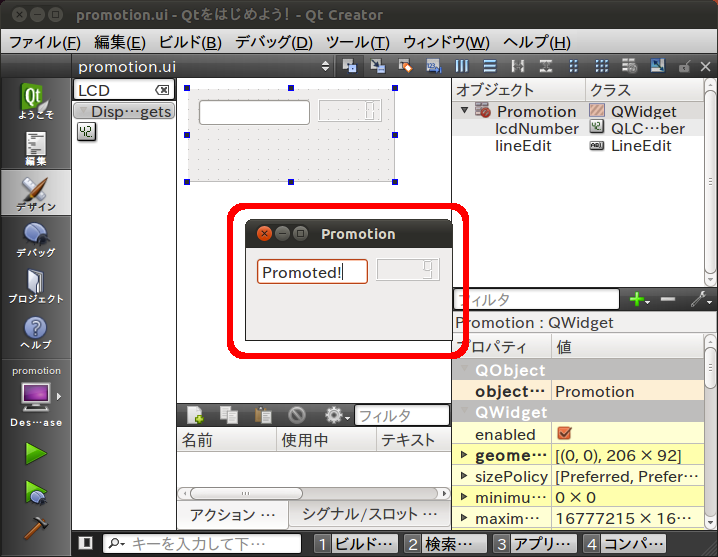This screenshot has width=718, height=557.
Task: Click the Run (green play) button
Action: (x=36, y=453)
